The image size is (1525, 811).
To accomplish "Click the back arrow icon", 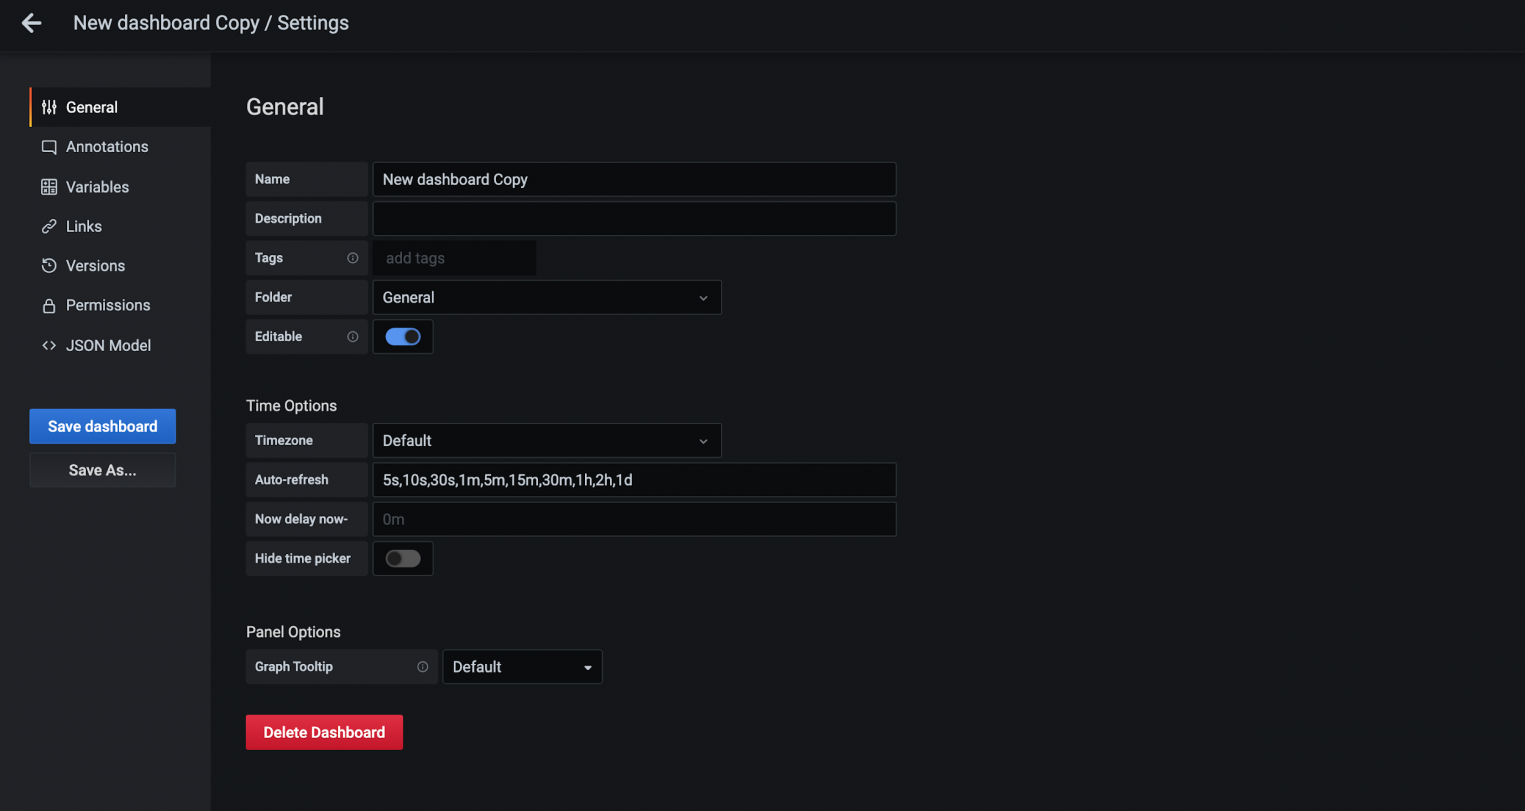I will click(32, 23).
